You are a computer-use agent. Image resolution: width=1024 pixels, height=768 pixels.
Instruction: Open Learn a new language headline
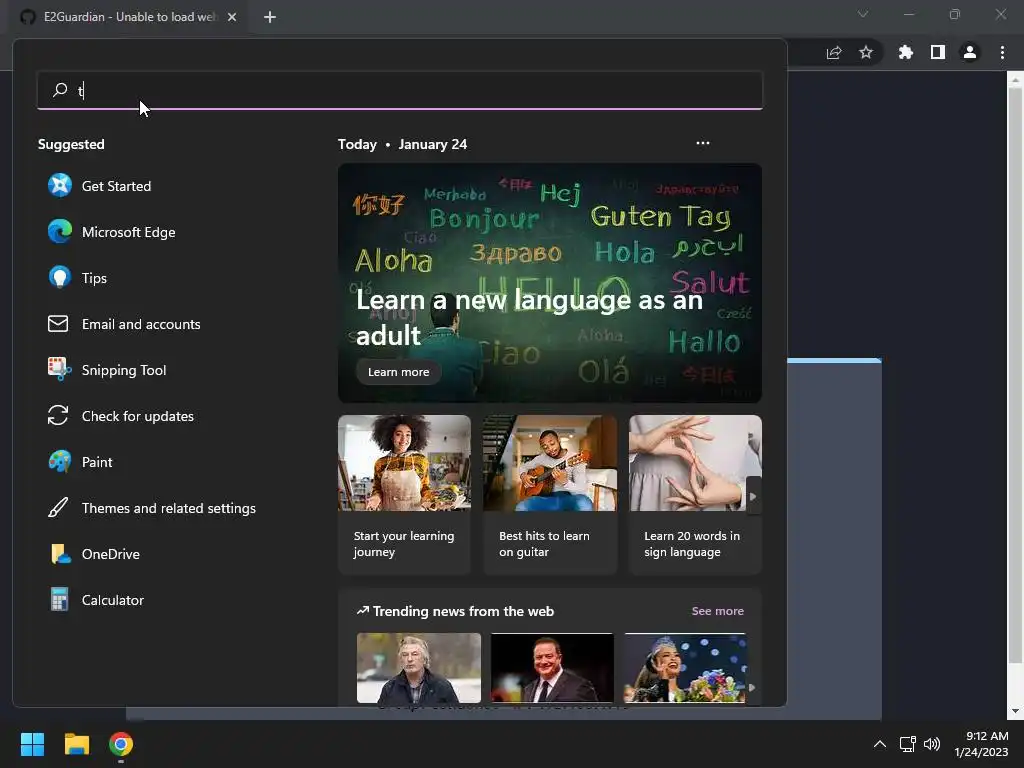tap(529, 317)
